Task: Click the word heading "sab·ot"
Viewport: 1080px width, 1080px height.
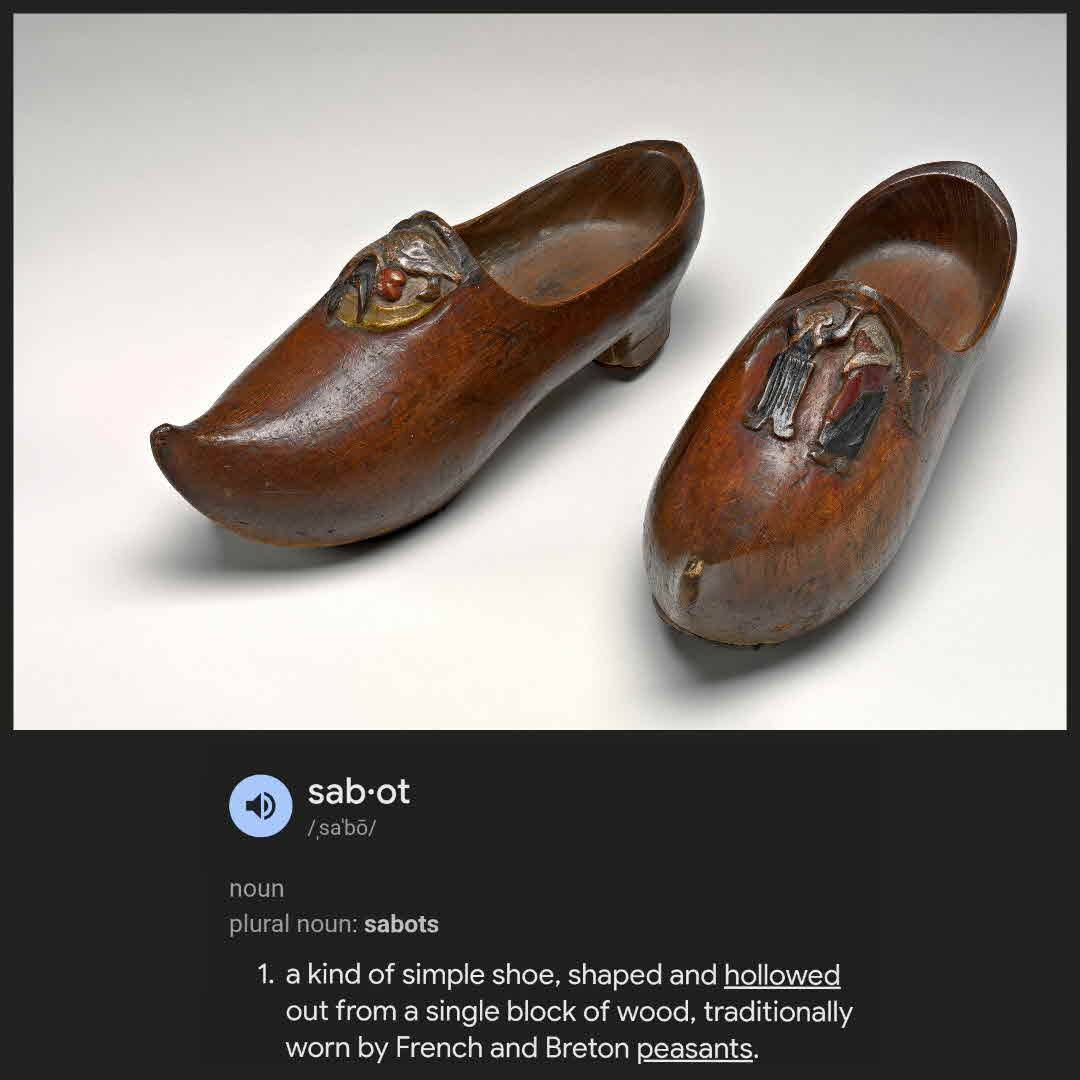Action: (358, 791)
